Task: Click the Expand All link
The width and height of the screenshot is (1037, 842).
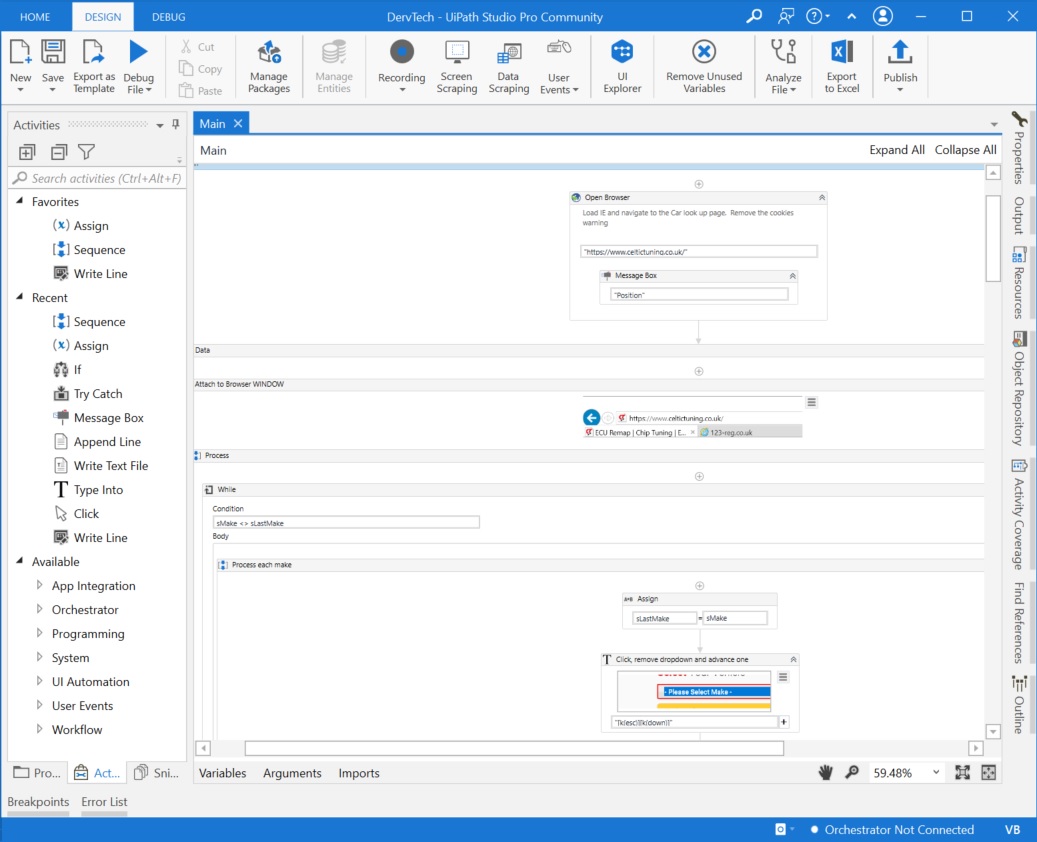Action: [896, 150]
